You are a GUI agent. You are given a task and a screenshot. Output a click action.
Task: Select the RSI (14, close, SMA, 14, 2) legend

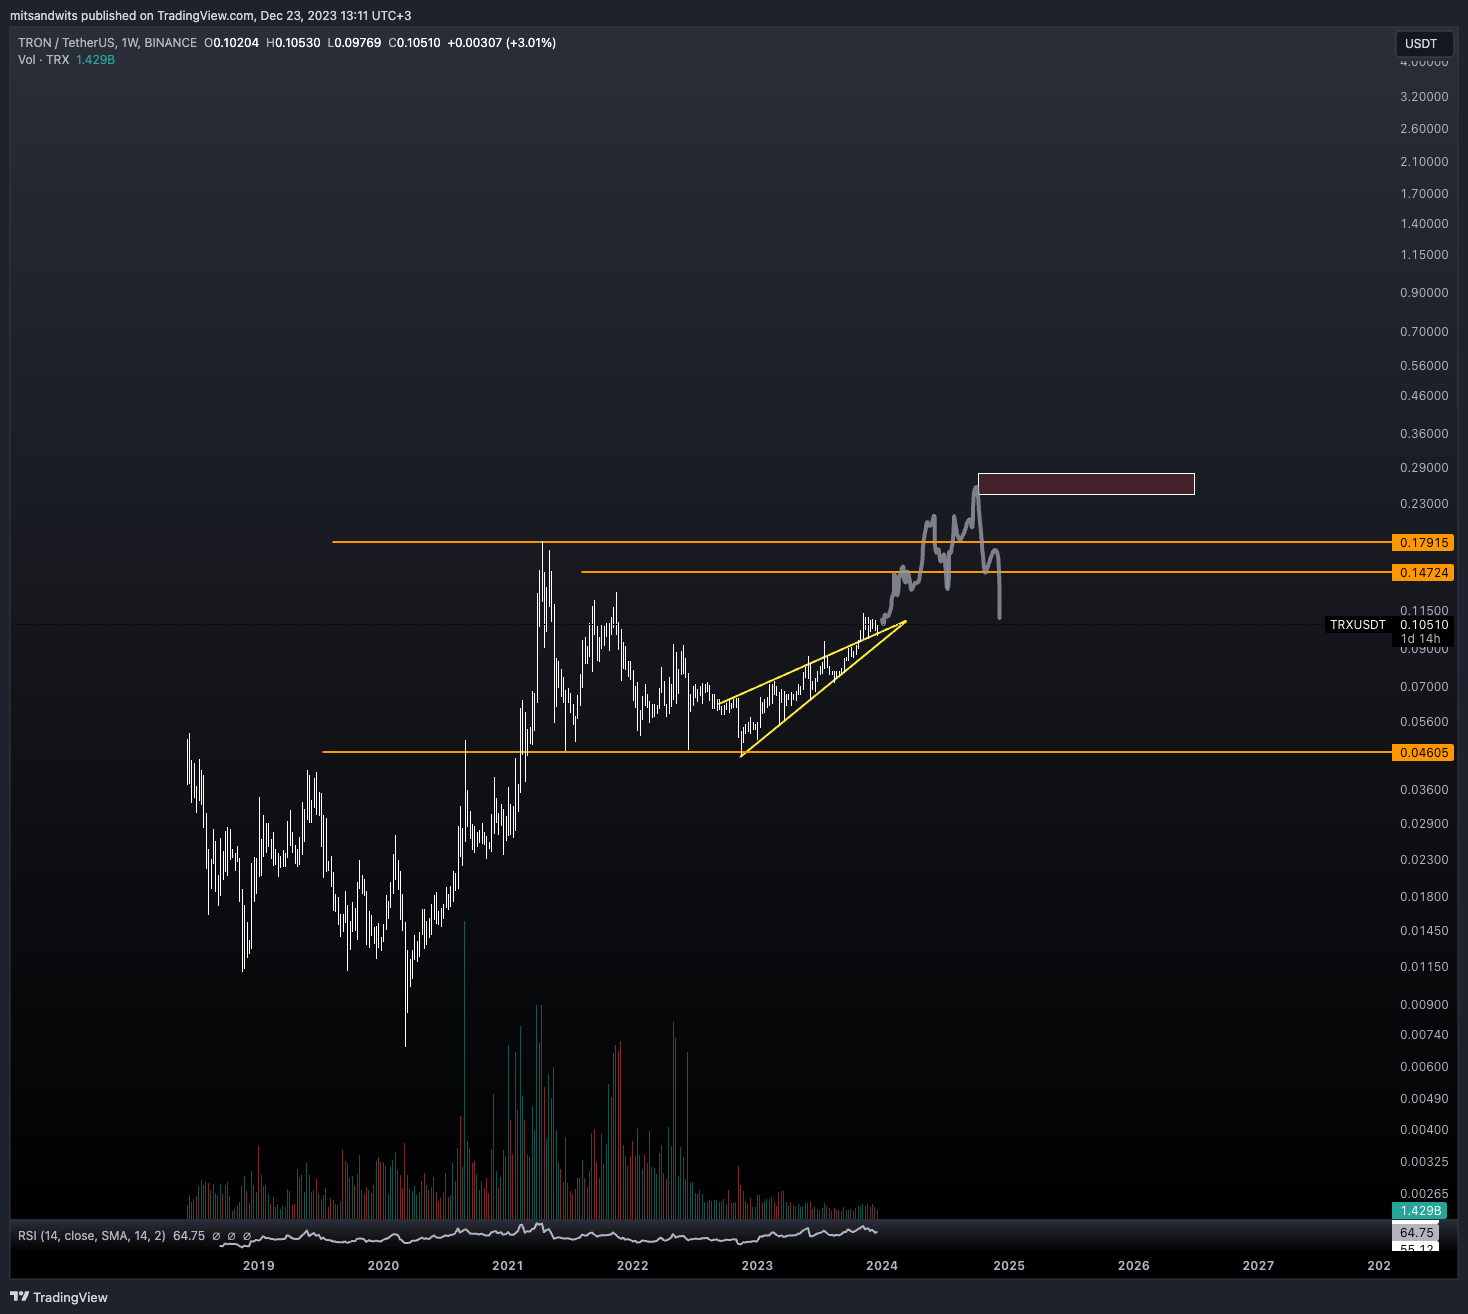[92, 1236]
